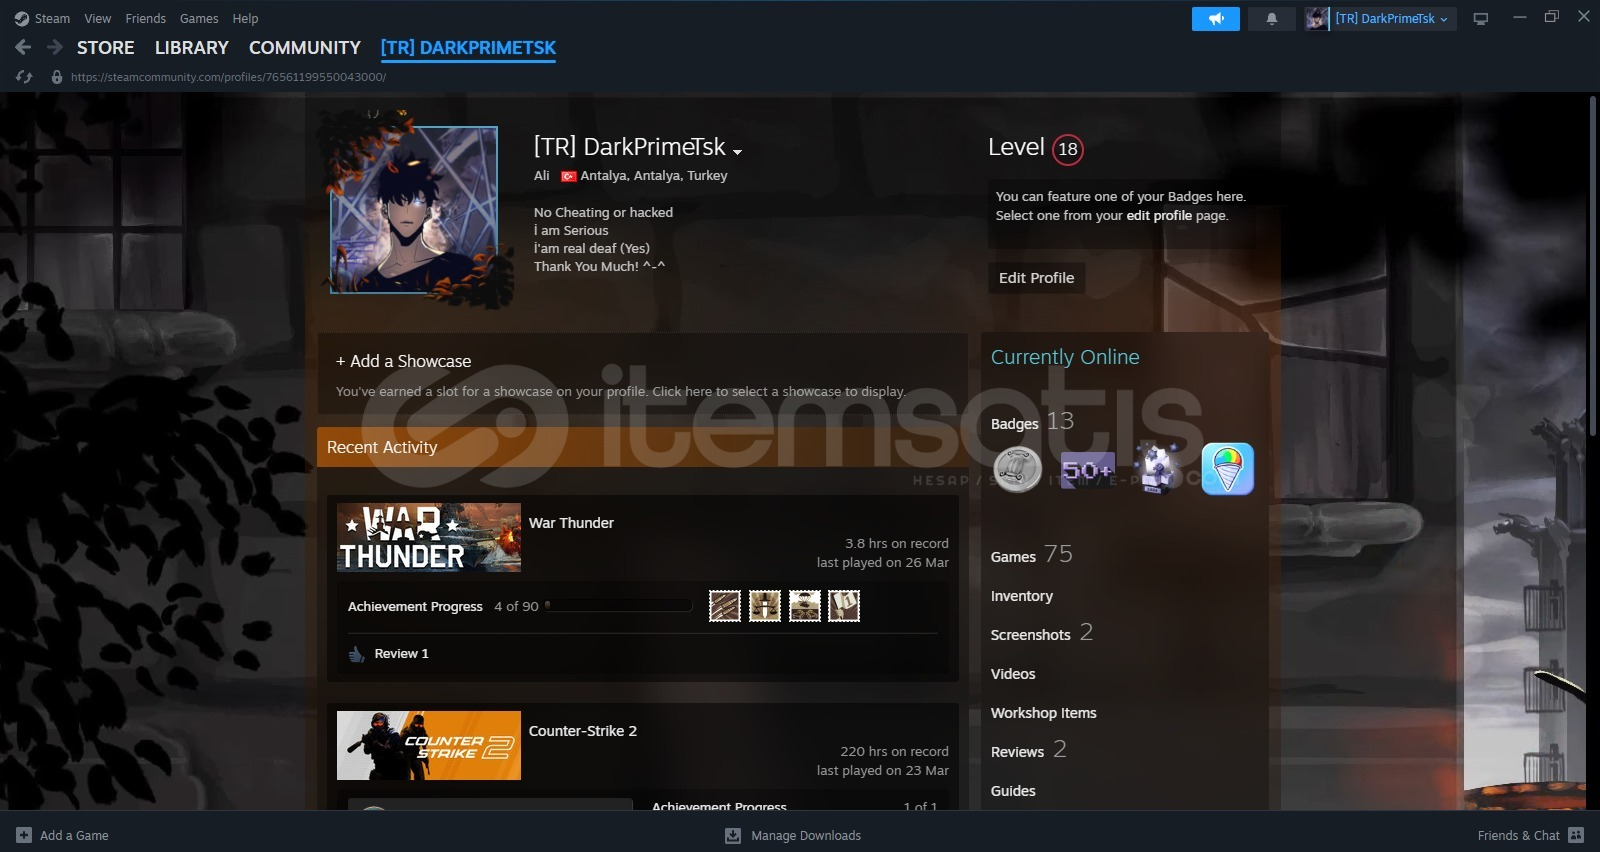Click the level 18 badge circle
Screen dimensions: 1600x852
tap(1068, 149)
